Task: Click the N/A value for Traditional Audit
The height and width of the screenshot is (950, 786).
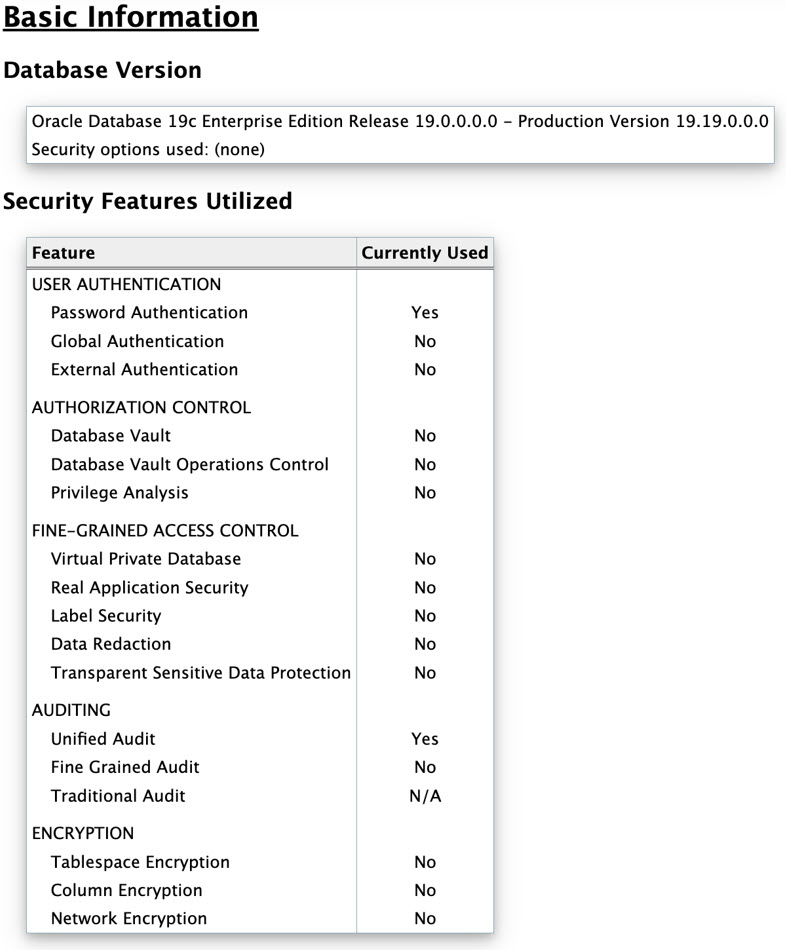Action: (425, 796)
